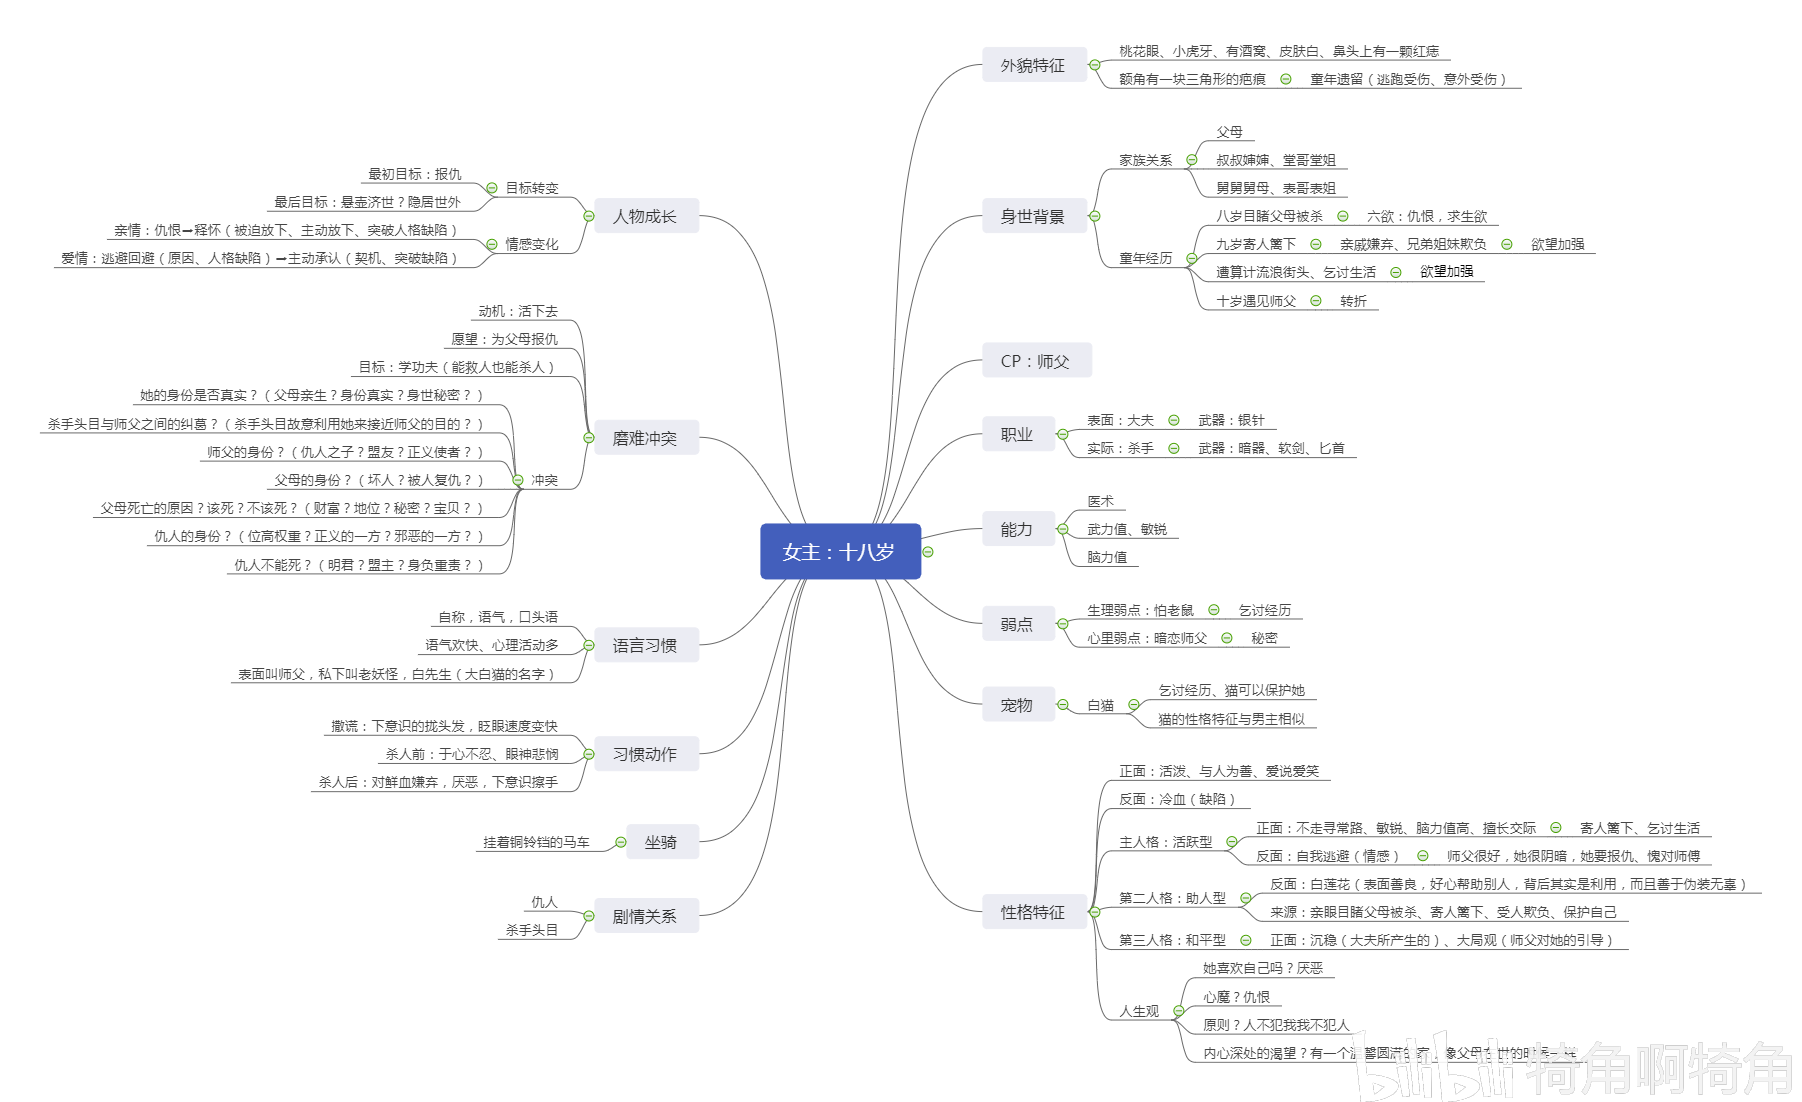The image size is (1802, 1102).
Task: Select the 愿望：为父母报仇 topic
Action: click(505, 339)
